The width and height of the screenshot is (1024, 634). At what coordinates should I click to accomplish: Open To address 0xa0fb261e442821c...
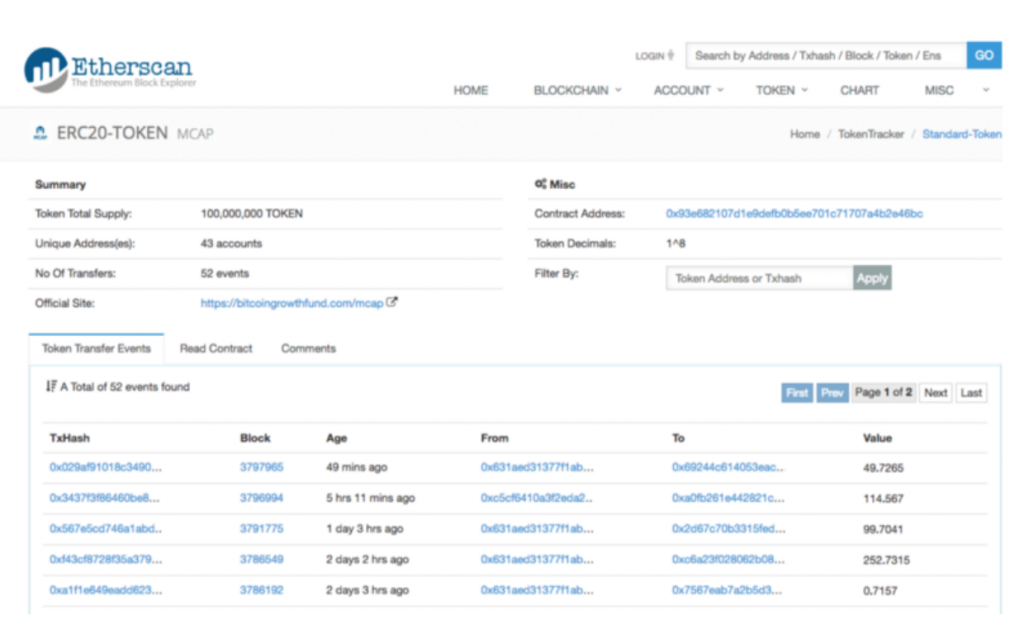coord(728,498)
